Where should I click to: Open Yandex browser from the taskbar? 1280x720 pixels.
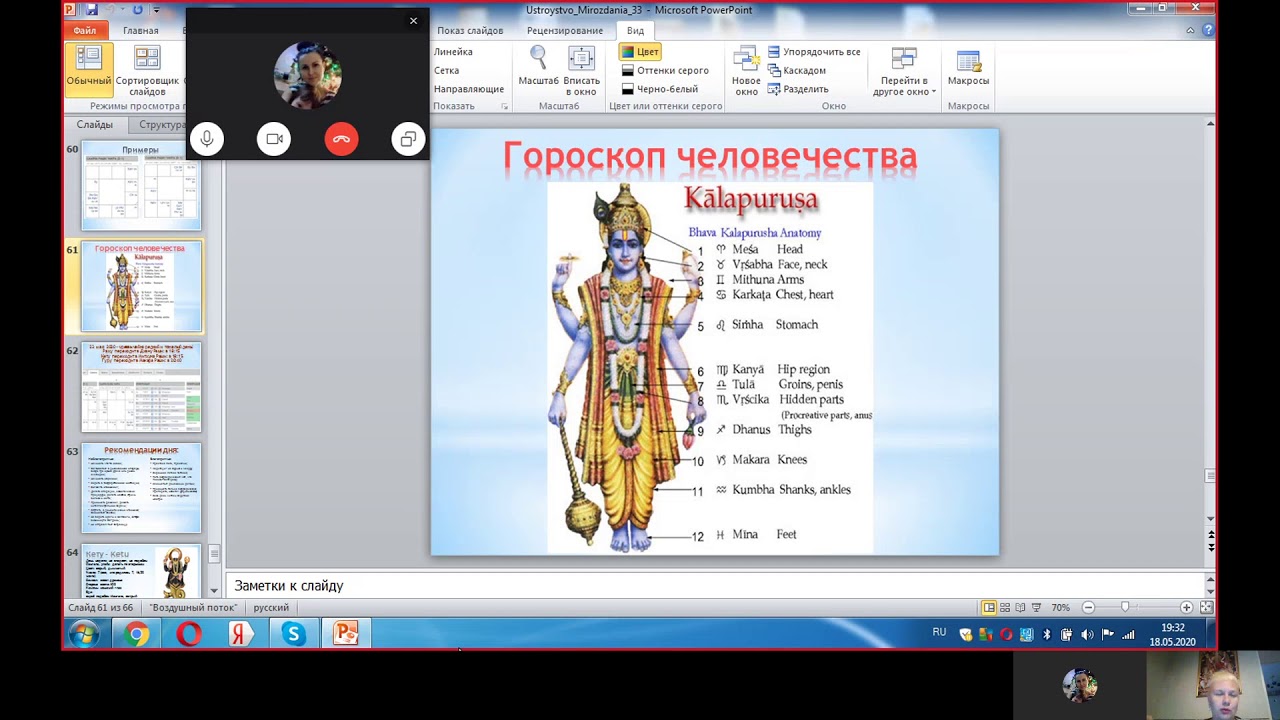click(x=241, y=634)
